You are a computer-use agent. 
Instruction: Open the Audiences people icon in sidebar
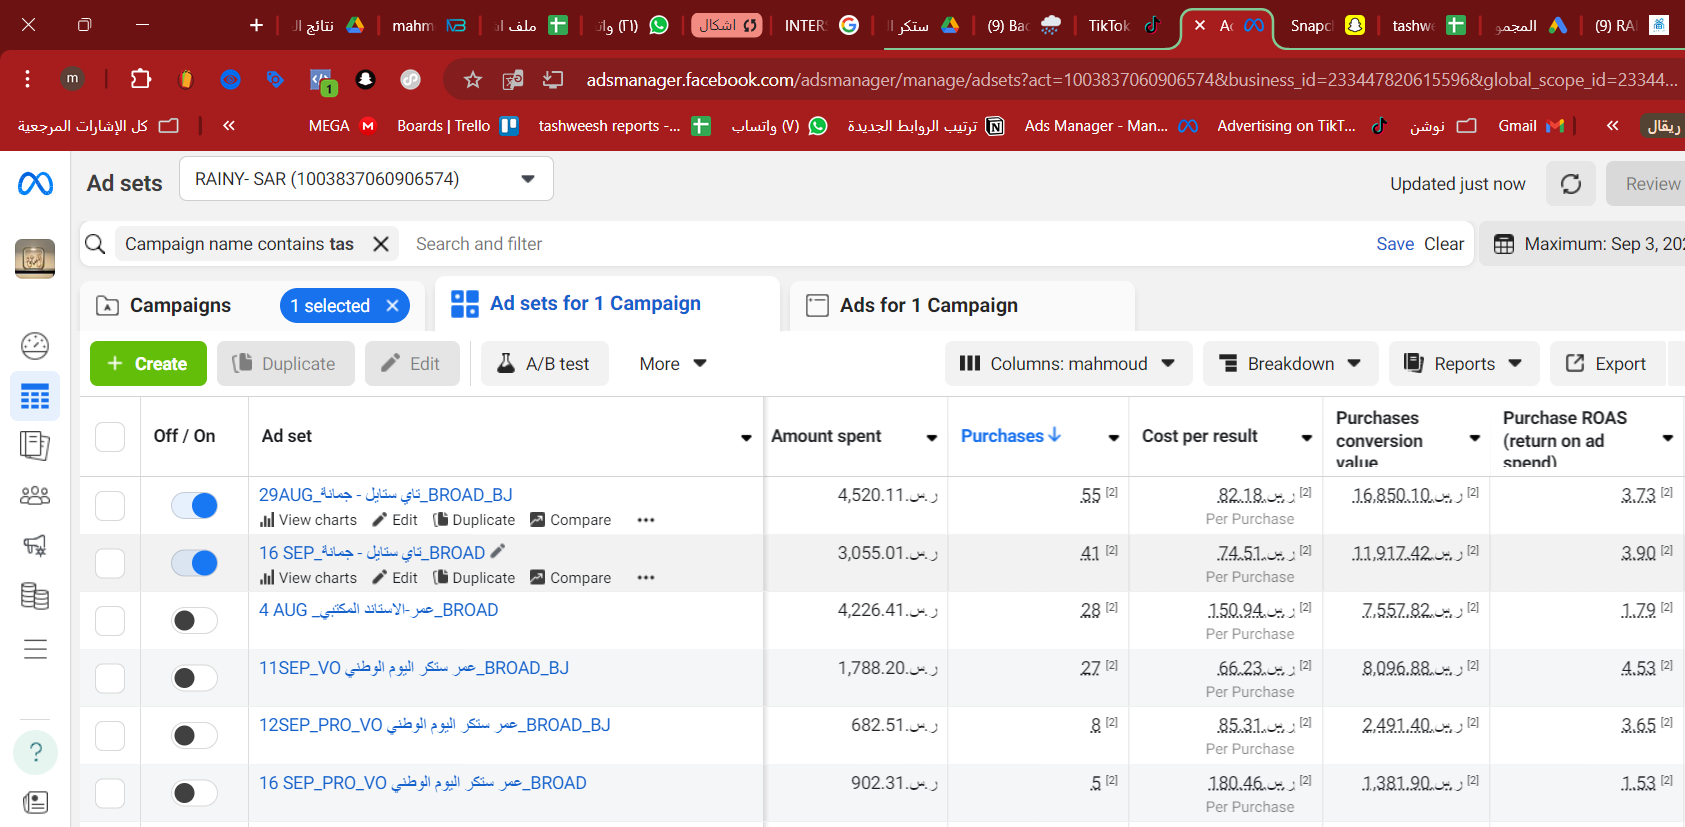[x=35, y=496]
